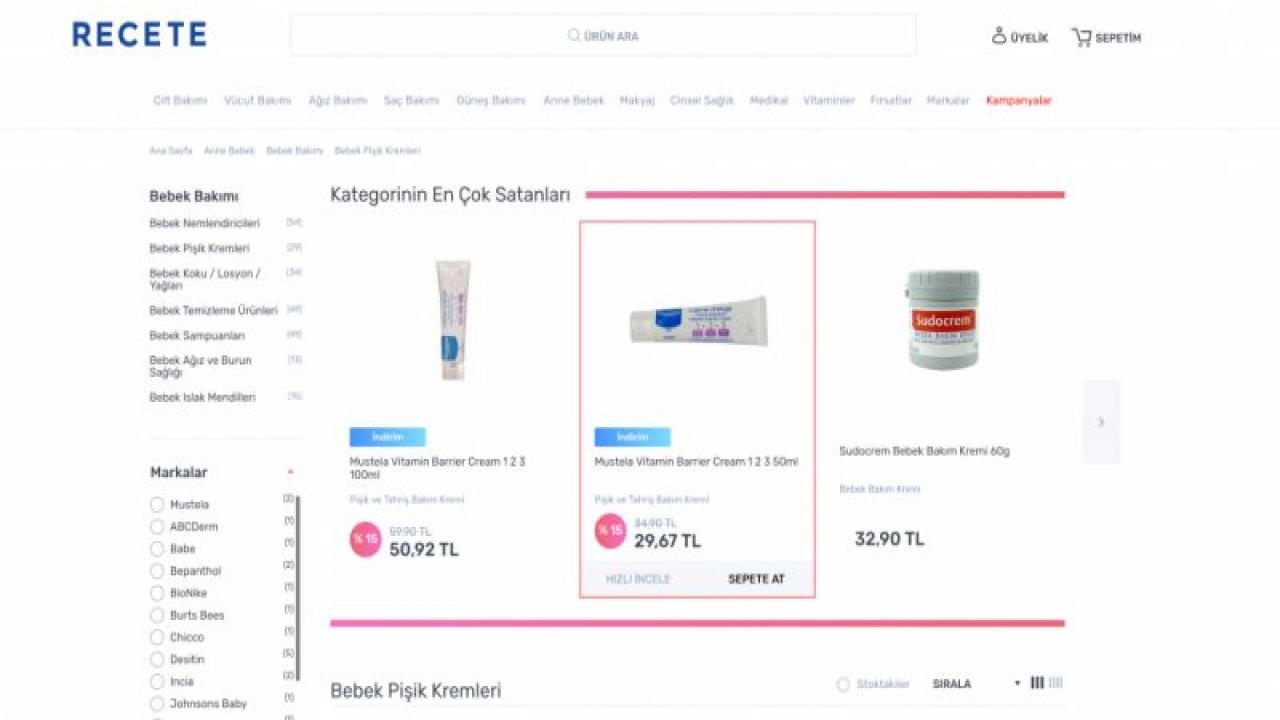The image size is (1280, 720).
Task: Click the RECETE logo
Action: (x=139, y=35)
